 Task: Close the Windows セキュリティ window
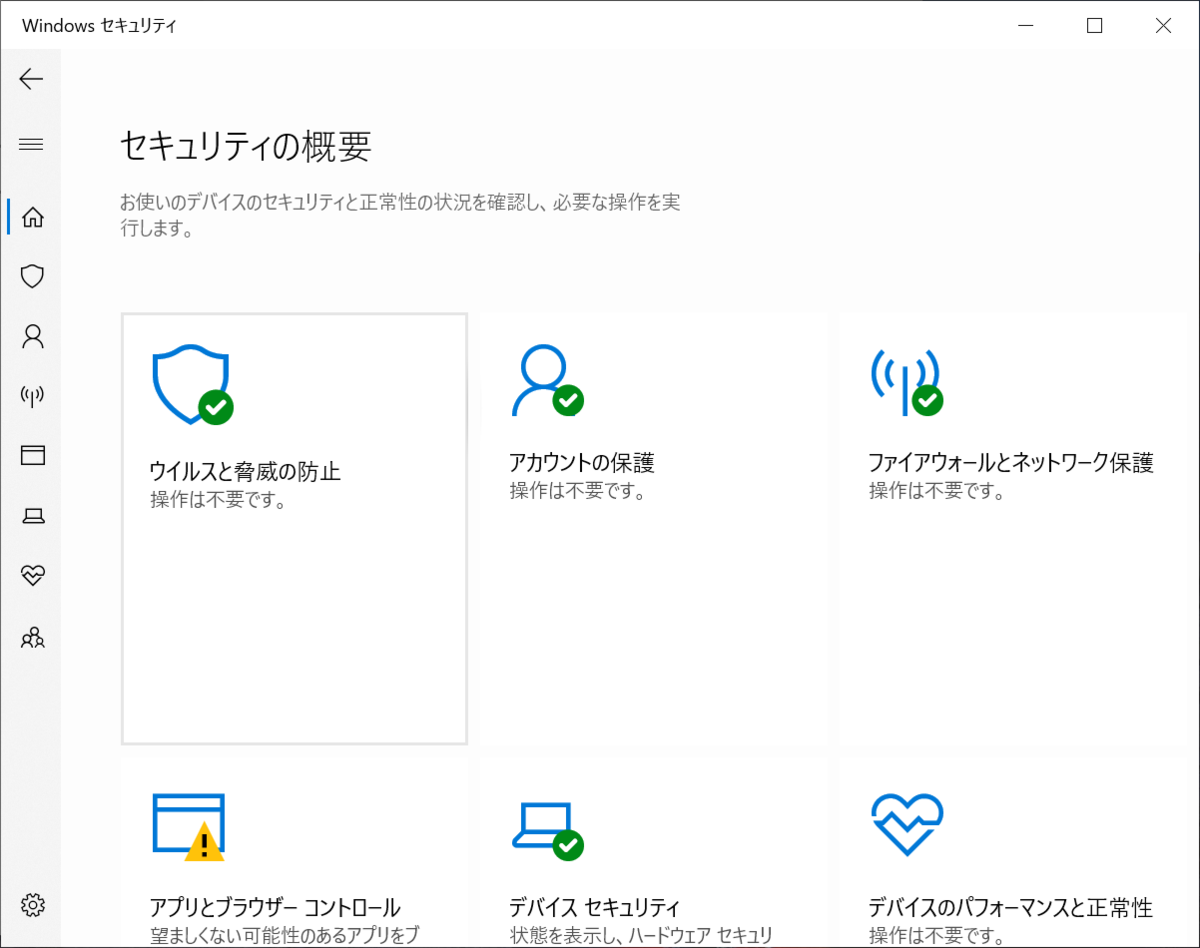pos(1163,26)
